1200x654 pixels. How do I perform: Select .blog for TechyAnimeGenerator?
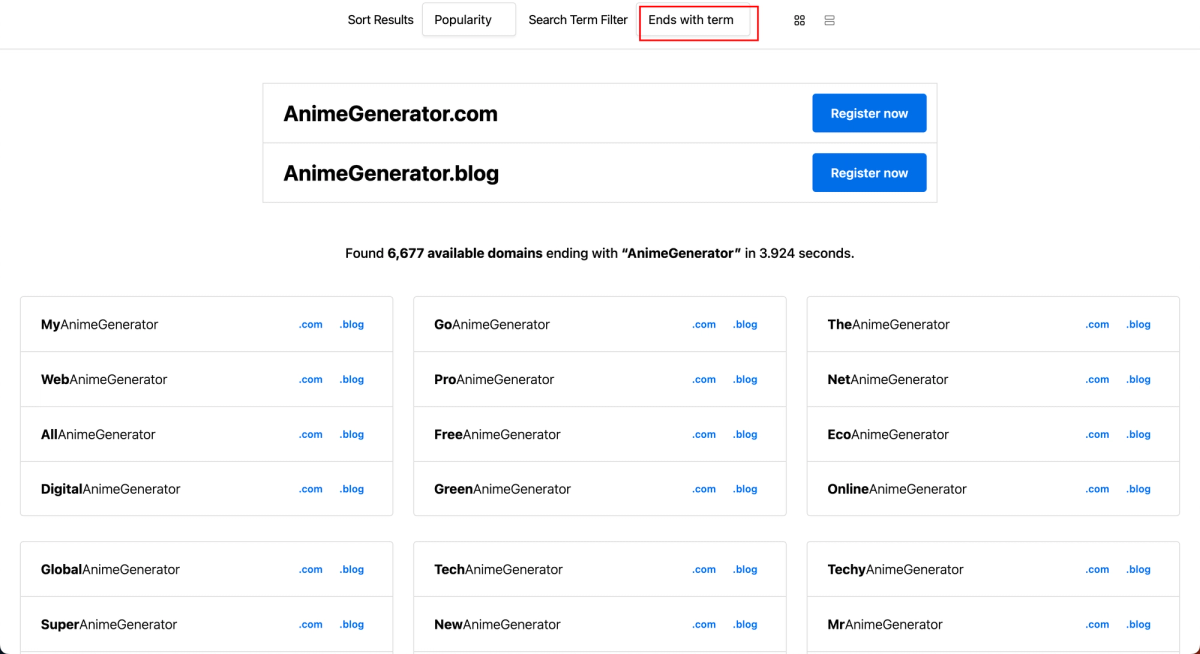click(x=1138, y=570)
